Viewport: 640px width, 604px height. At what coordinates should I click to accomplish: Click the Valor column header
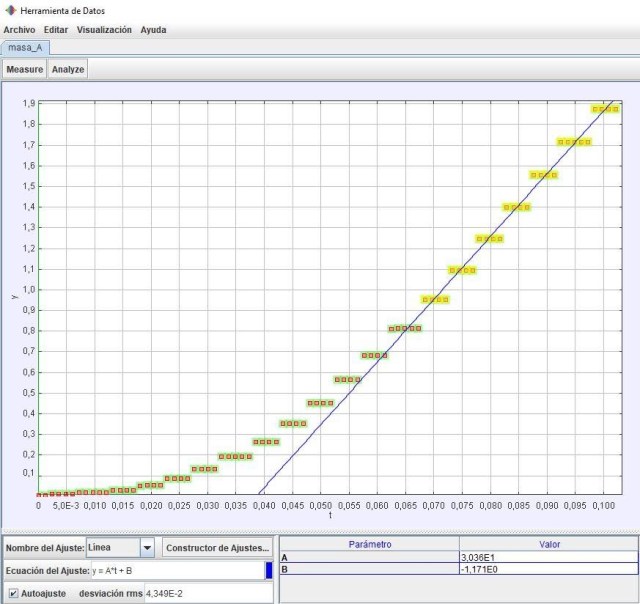[546, 543]
